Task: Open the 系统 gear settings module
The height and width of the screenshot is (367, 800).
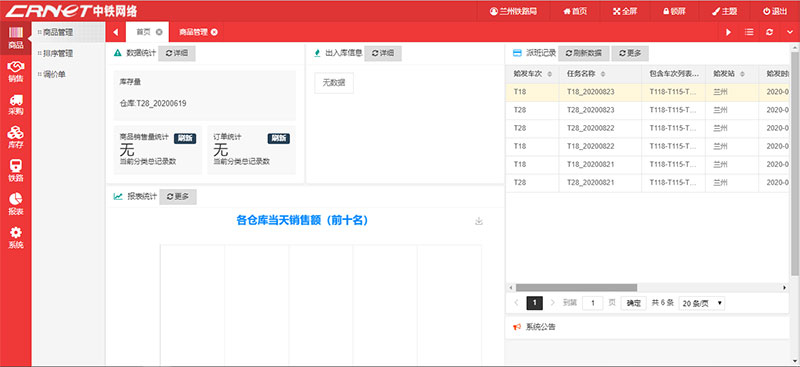Action: pos(16,238)
